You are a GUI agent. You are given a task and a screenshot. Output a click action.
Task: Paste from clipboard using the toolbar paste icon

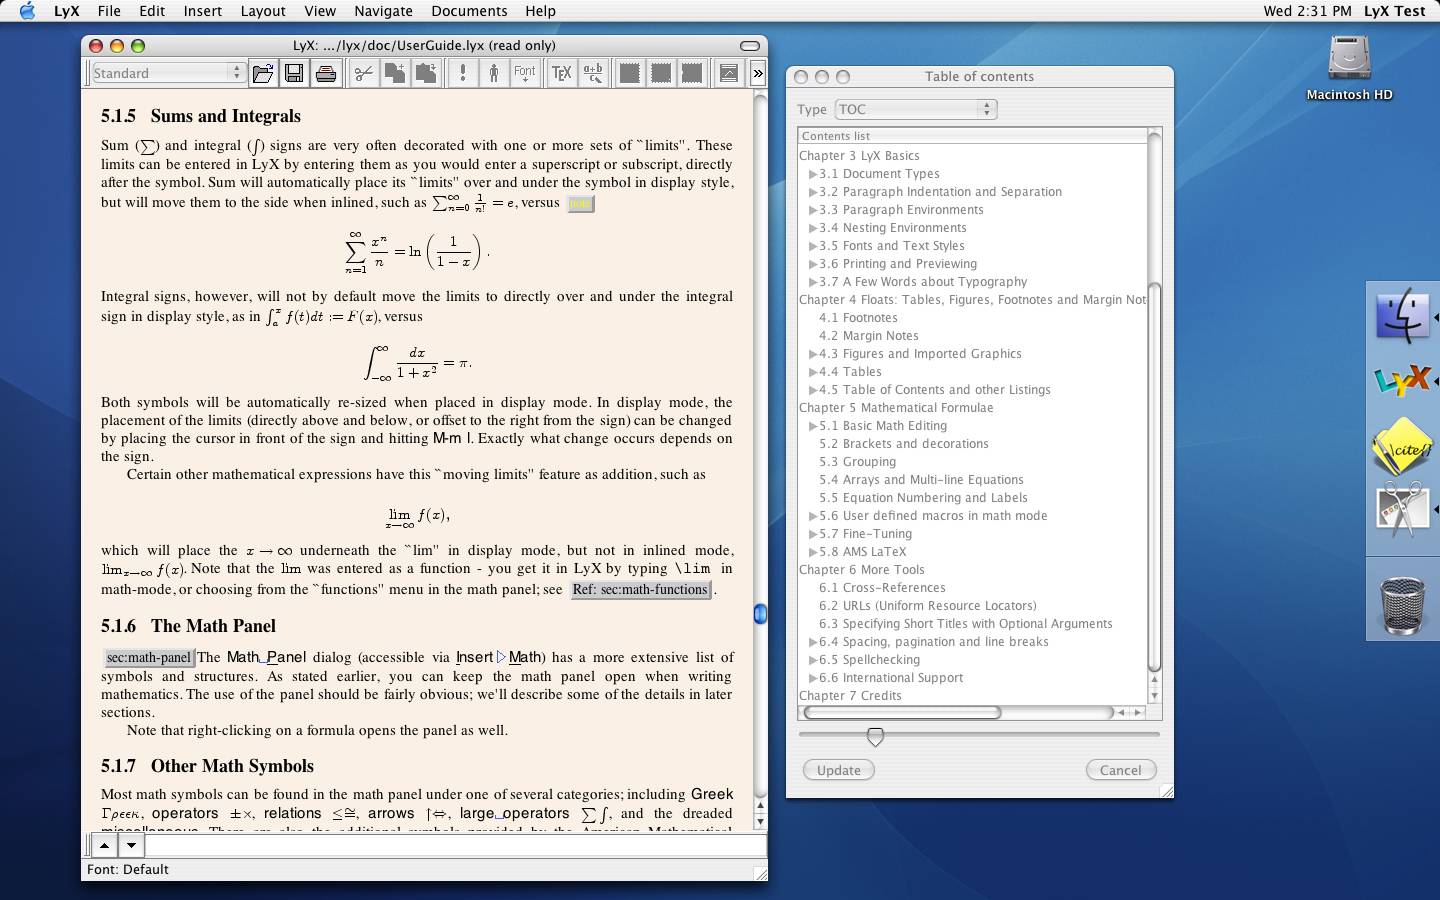point(426,73)
